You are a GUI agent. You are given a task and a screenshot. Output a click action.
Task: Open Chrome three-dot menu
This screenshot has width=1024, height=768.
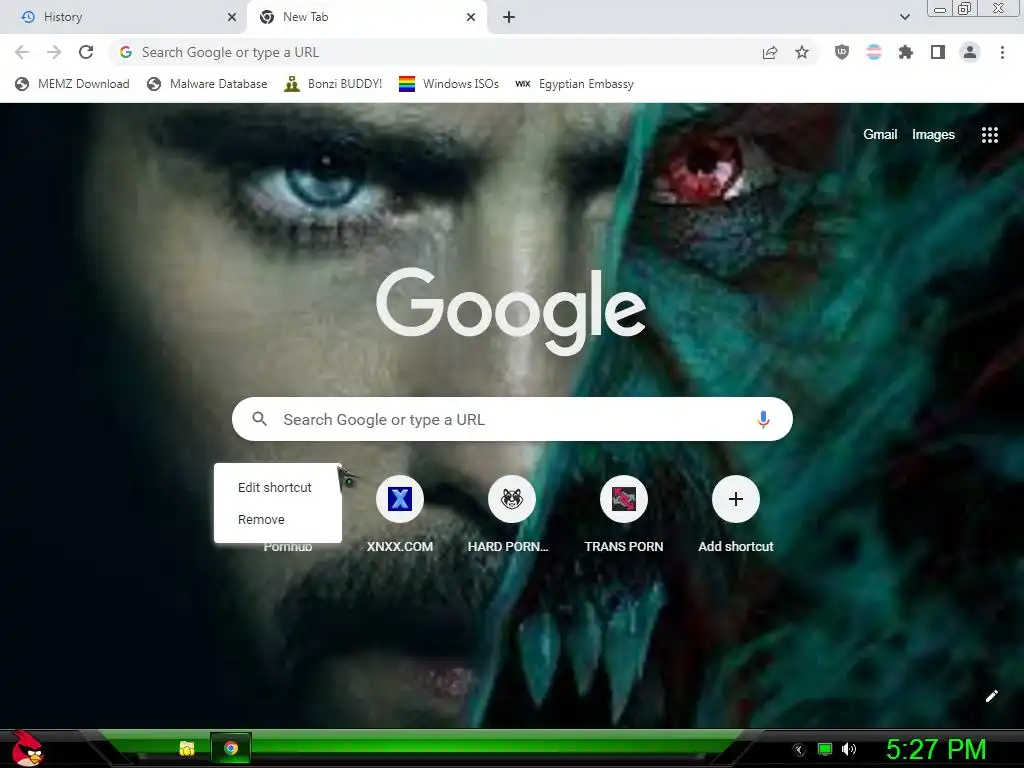coord(1002,52)
